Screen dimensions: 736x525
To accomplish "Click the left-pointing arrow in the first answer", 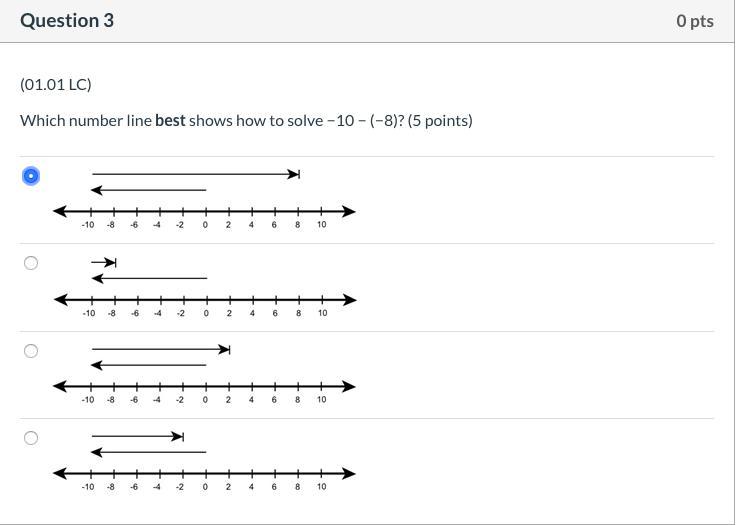I will [x=148, y=190].
